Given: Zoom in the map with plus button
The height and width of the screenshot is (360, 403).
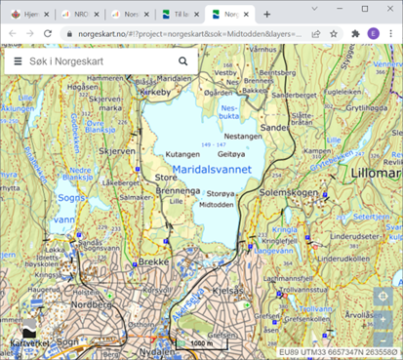Looking at the screenshot, I should click(x=383, y=319).
